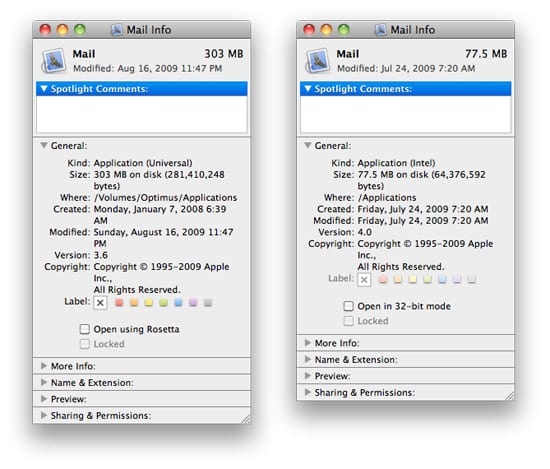Click the 303 MB size in header
This screenshot has height=469, width=550.
224,54
